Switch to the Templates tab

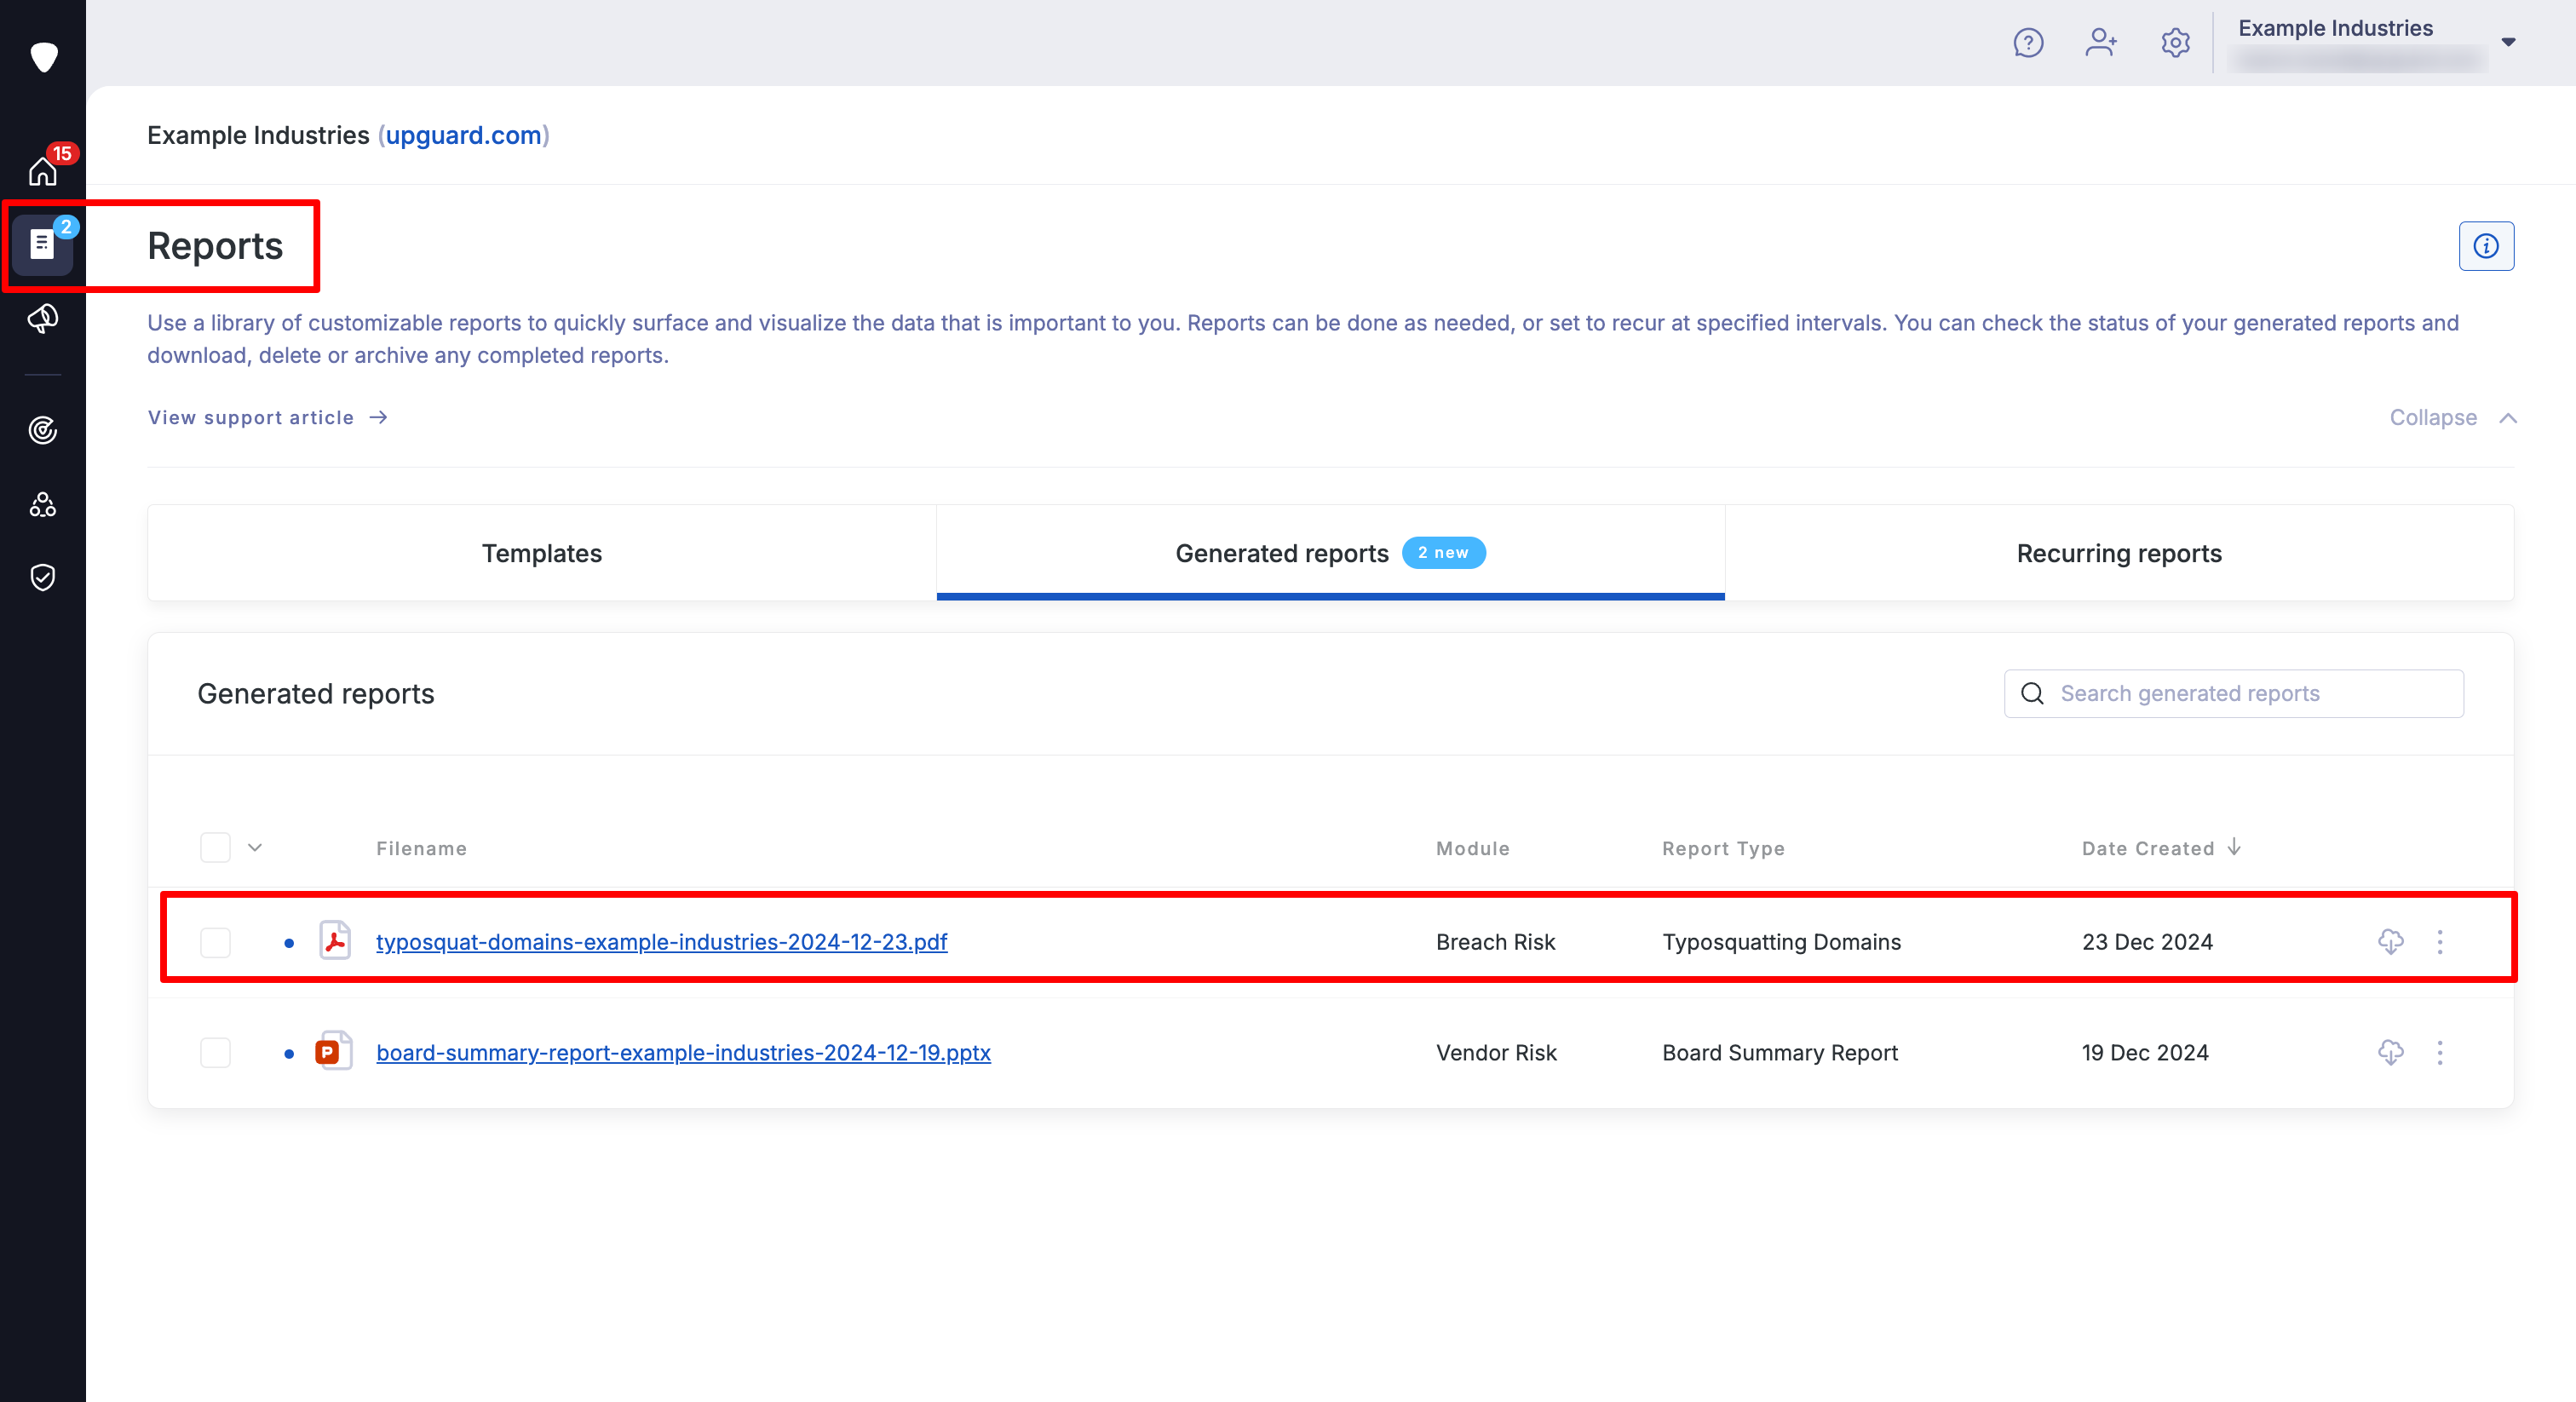[x=542, y=553]
